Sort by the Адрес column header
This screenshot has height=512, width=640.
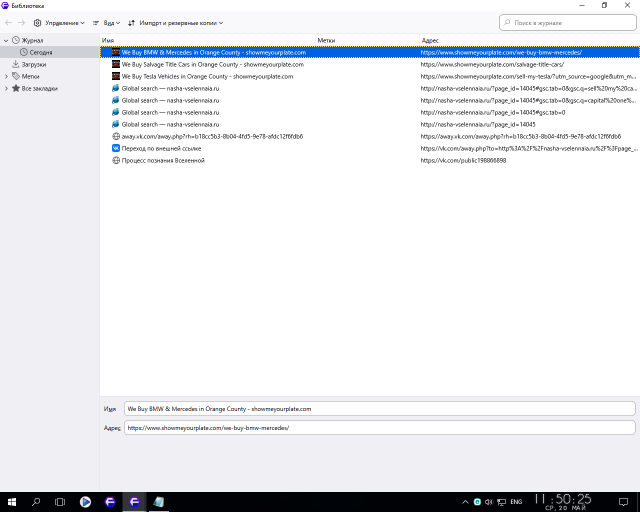click(530, 40)
